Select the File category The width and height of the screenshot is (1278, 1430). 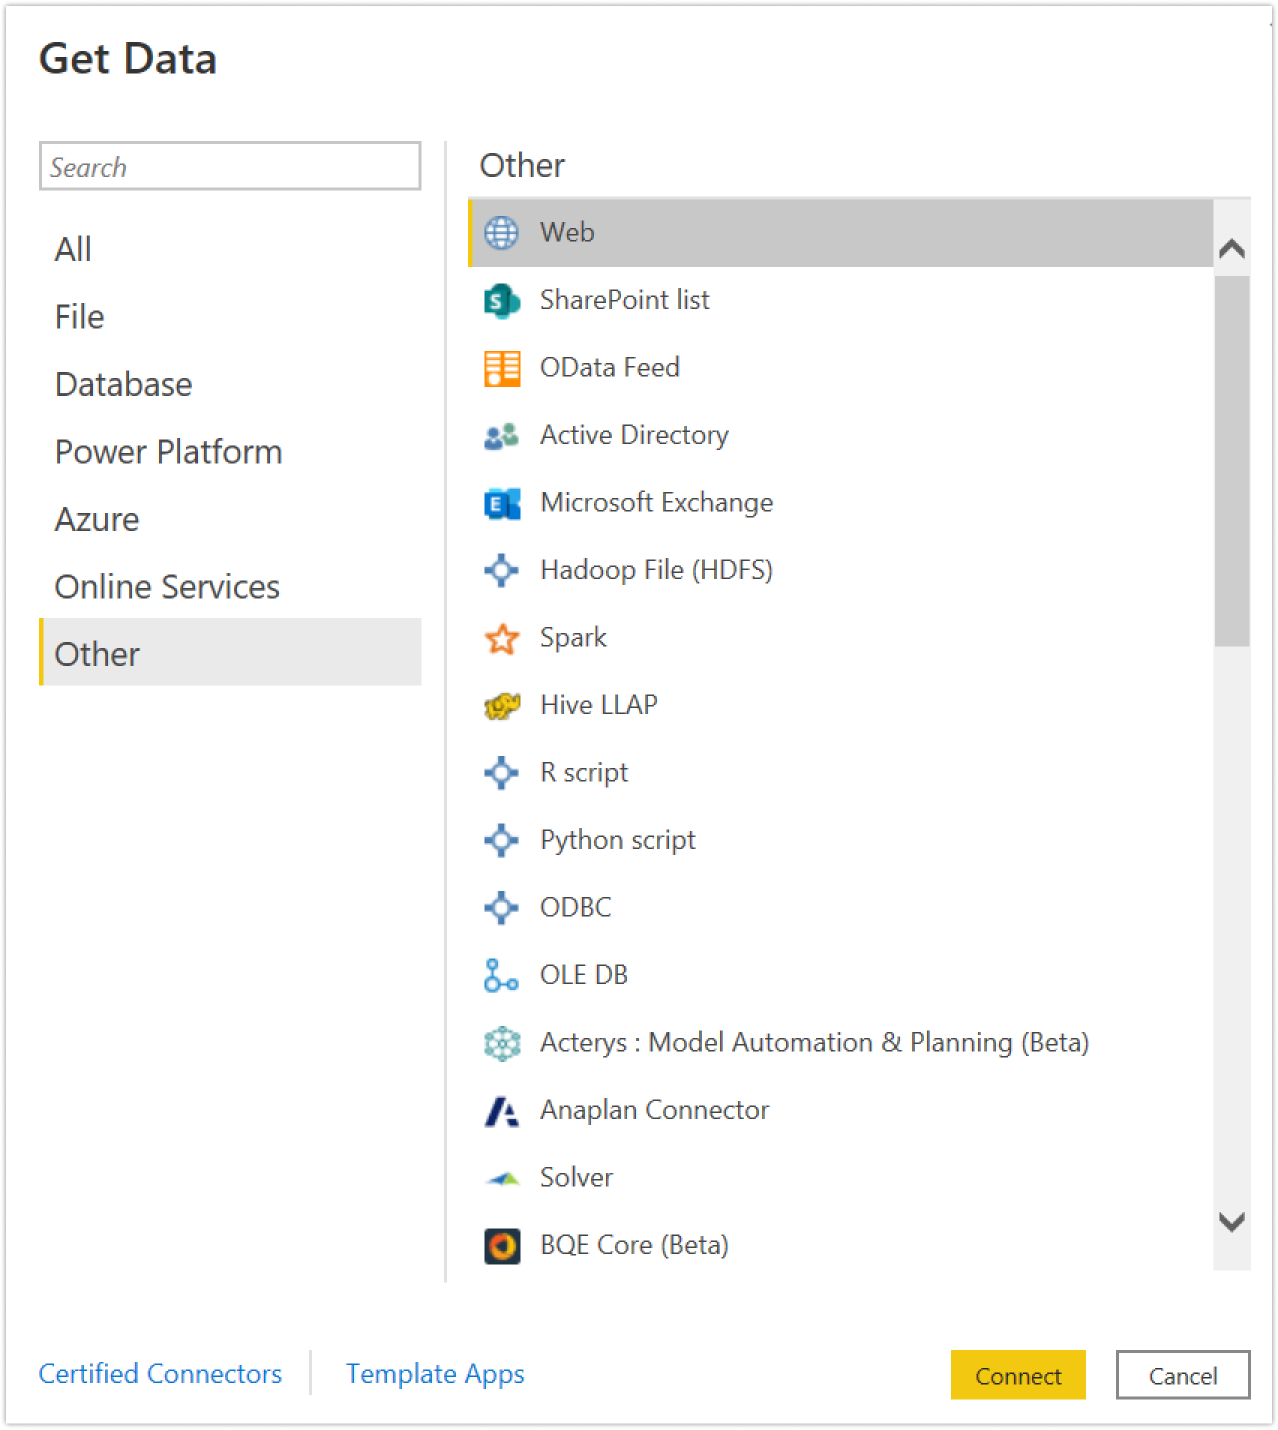click(x=229, y=317)
